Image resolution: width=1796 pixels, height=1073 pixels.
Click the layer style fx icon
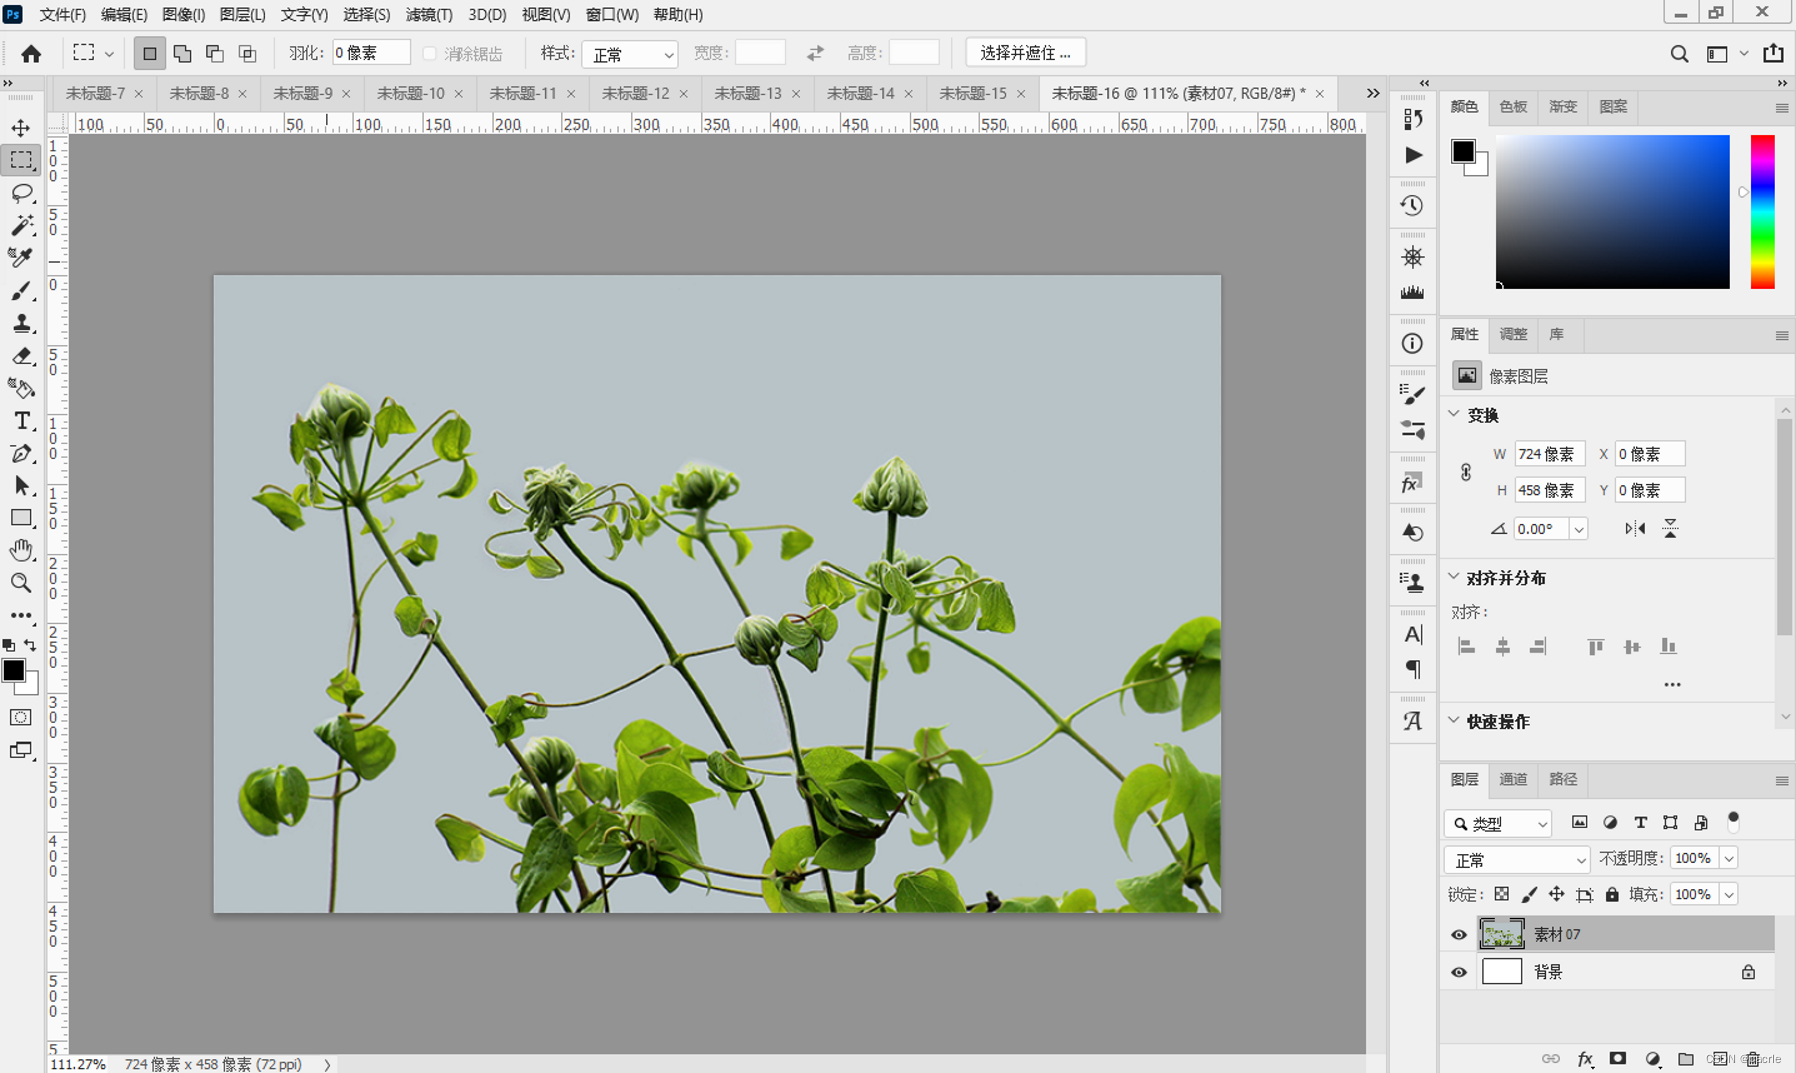point(1585,1058)
